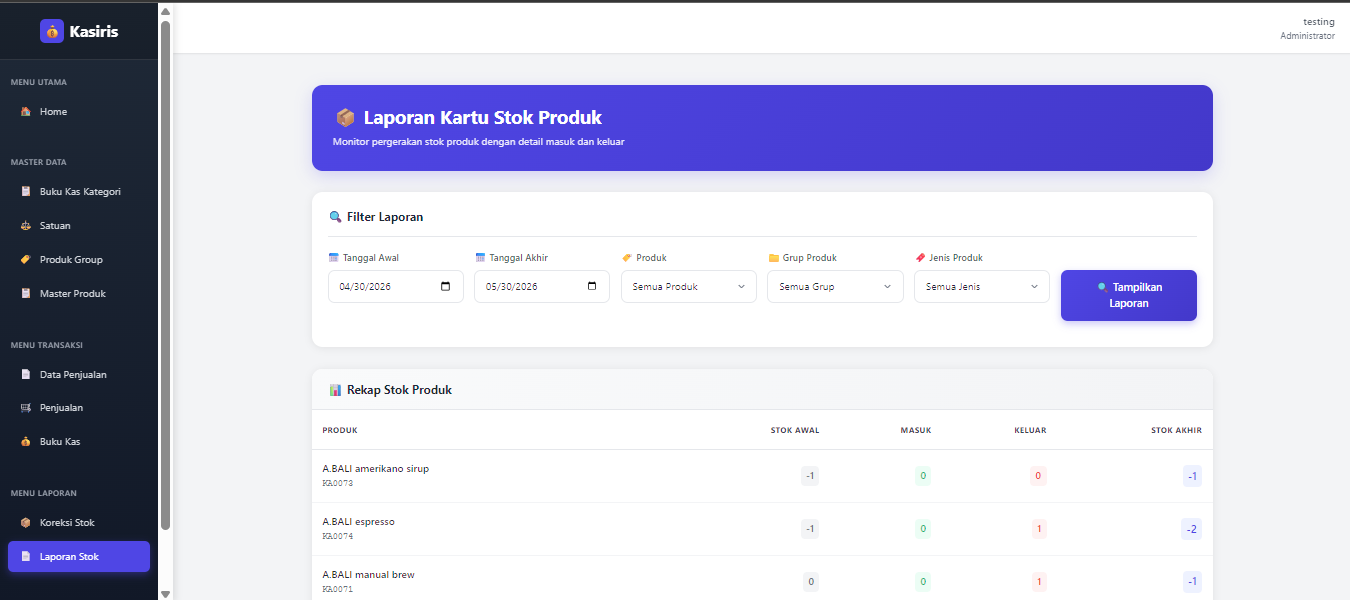The width and height of the screenshot is (1350, 600).
Task: Click the Laporan Stok document icon
Action: pyautogui.click(x=26, y=557)
